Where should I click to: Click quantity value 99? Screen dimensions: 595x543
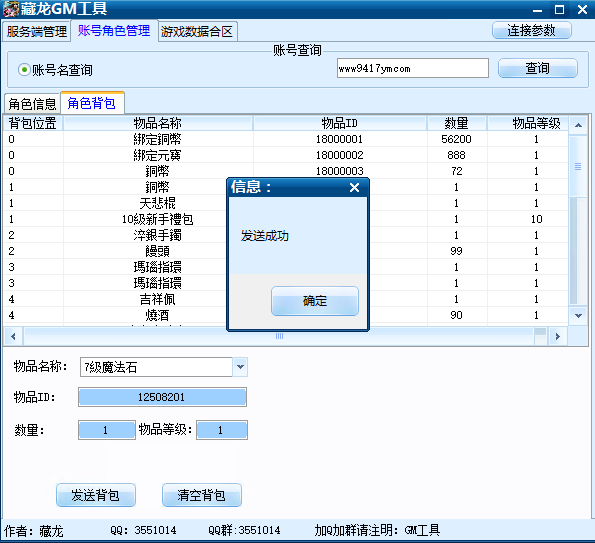tap(456, 251)
